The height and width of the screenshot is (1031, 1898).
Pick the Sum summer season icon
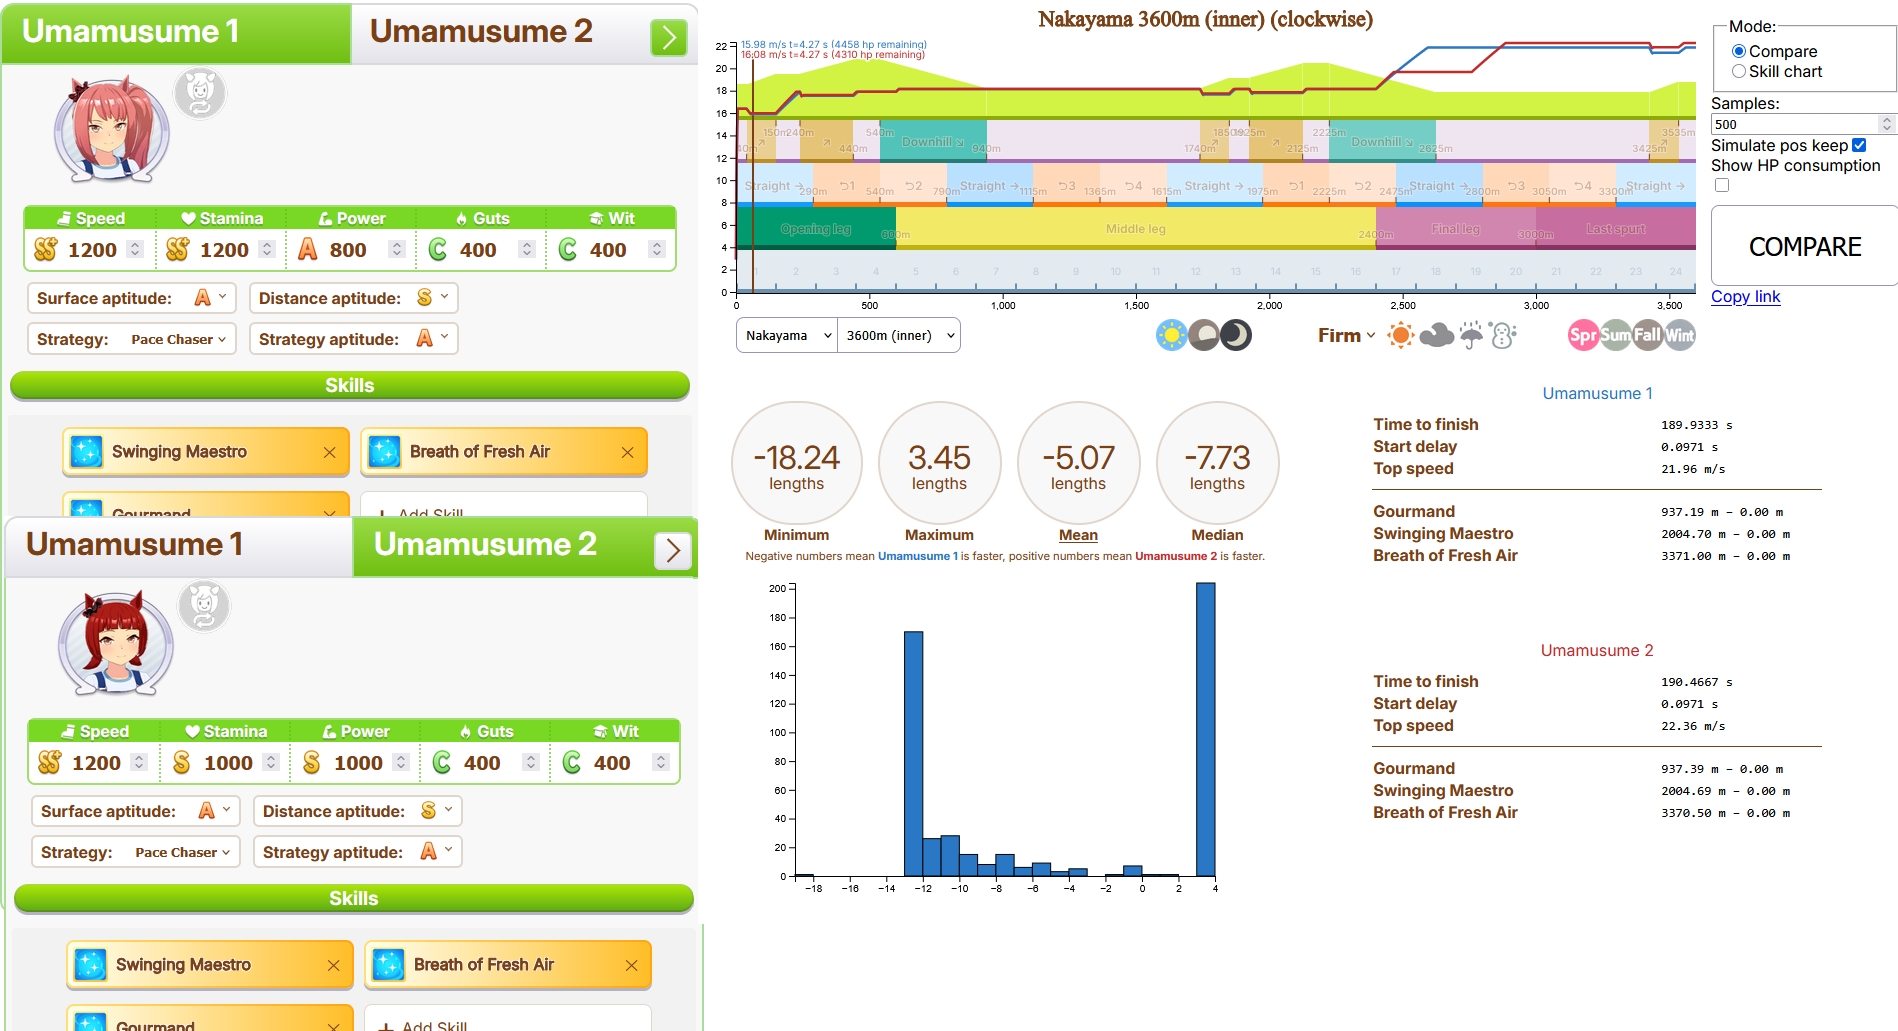[1615, 335]
